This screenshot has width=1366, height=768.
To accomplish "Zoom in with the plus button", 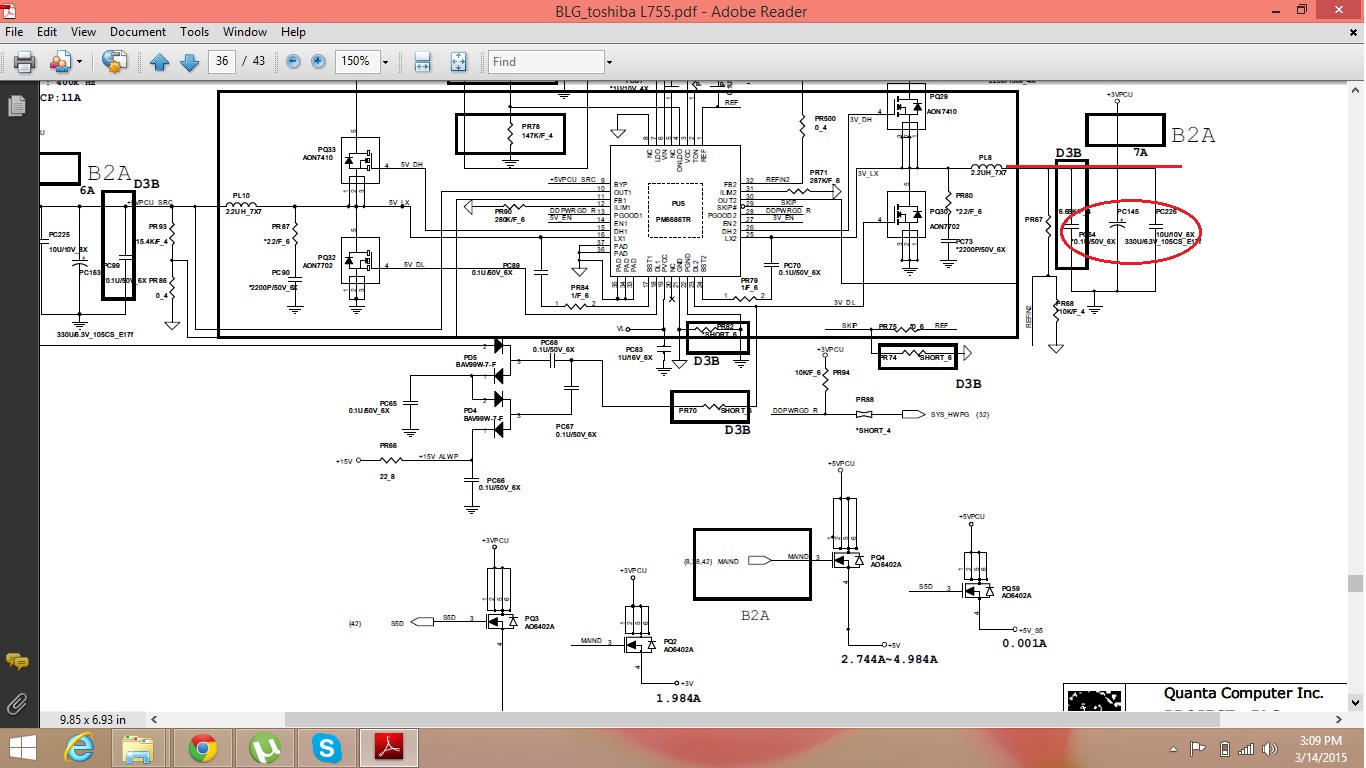I will [318, 62].
